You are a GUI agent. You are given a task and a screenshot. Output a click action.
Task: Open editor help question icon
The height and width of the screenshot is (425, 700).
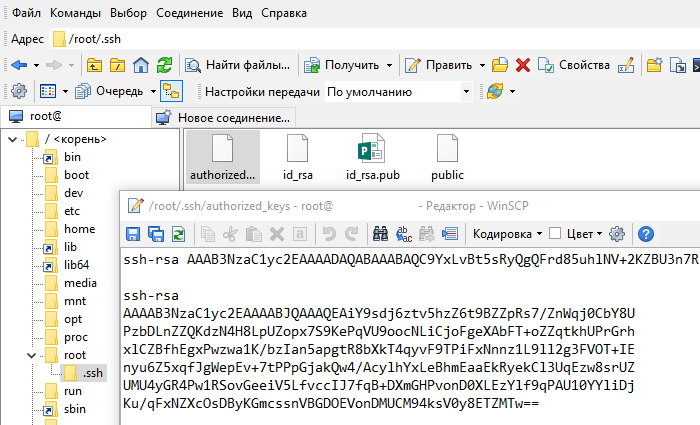[646, 234]
